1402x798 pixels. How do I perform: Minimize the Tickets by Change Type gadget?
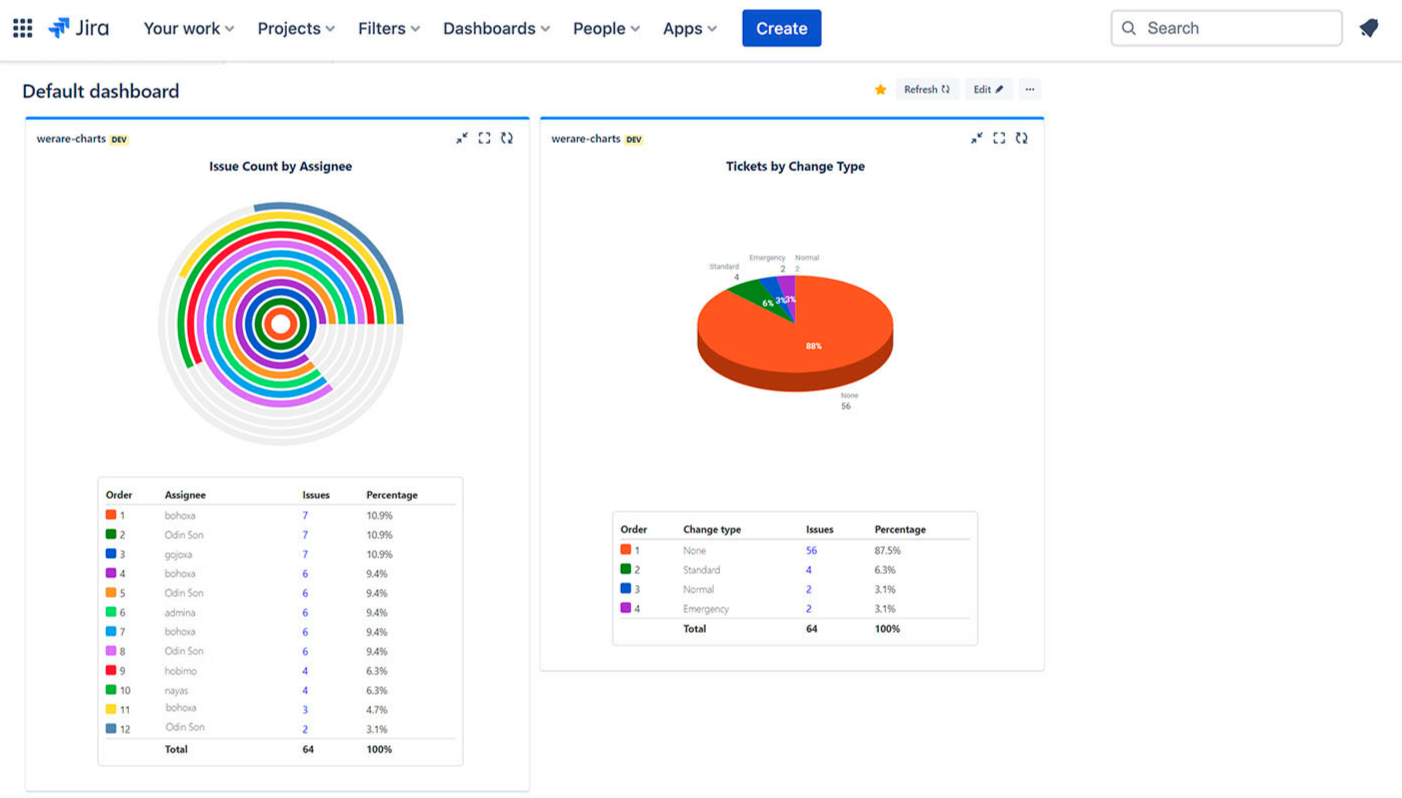[x=976, y=138]
